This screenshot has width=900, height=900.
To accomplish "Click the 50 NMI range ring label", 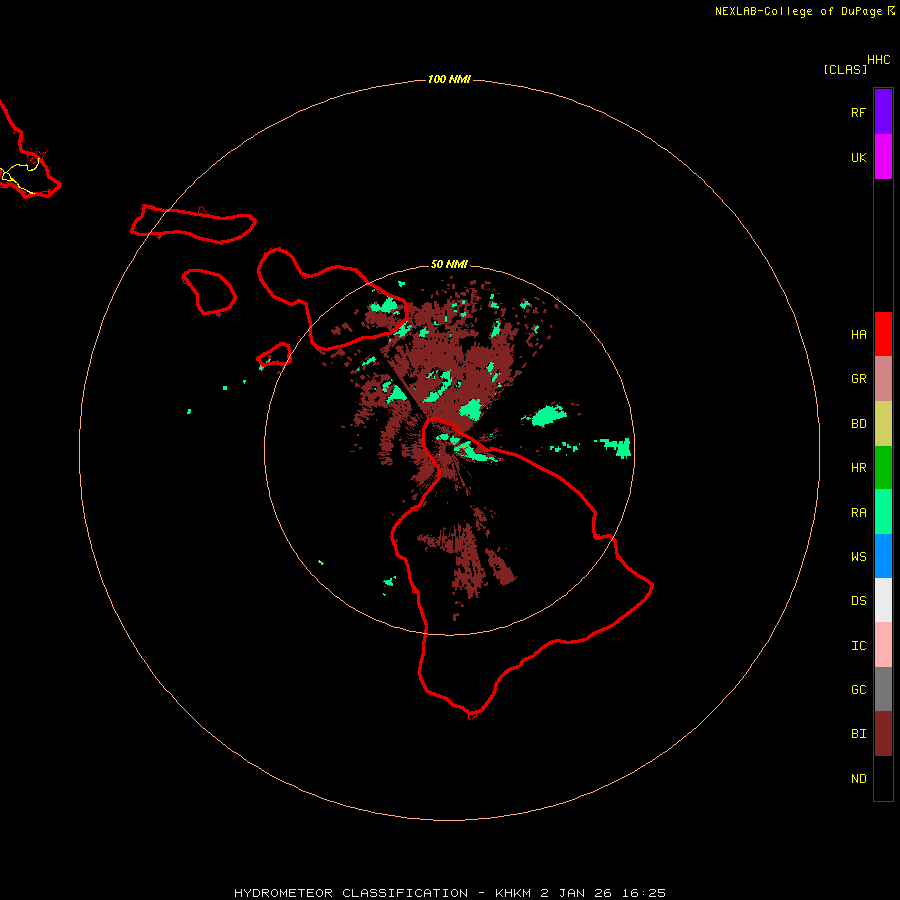I will point(449,264).
